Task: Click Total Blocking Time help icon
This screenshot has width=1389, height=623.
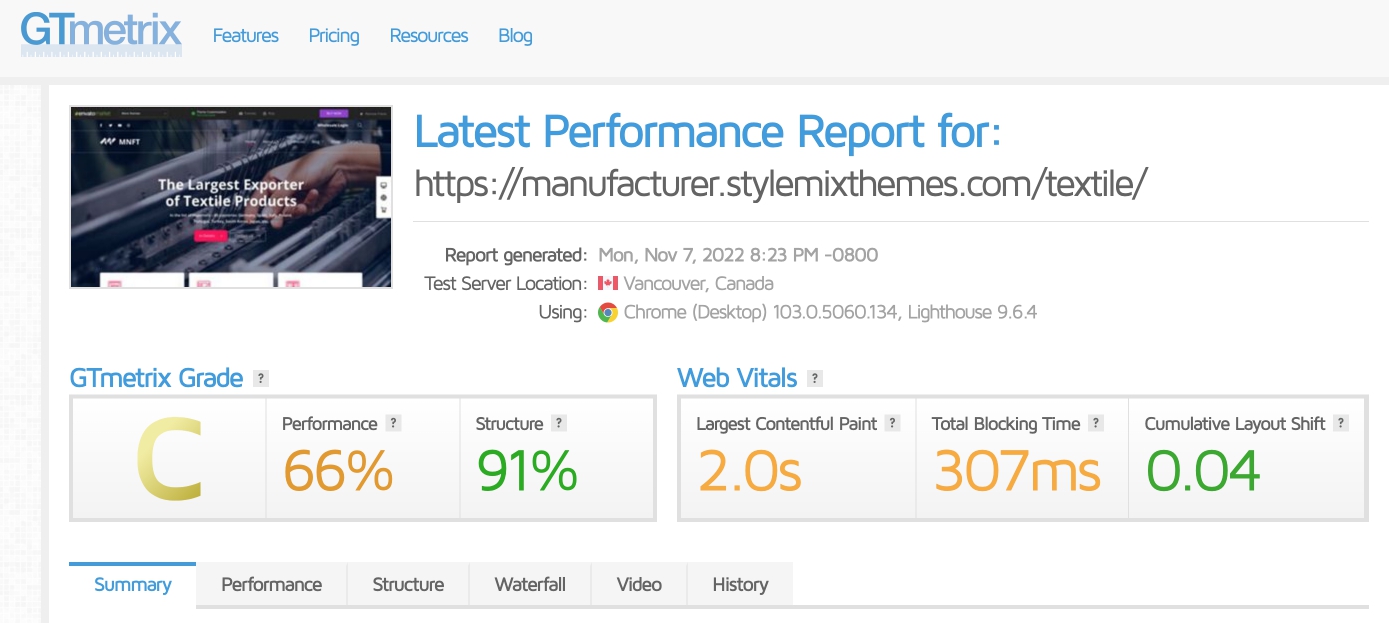Action: (x=1096, y=423)
